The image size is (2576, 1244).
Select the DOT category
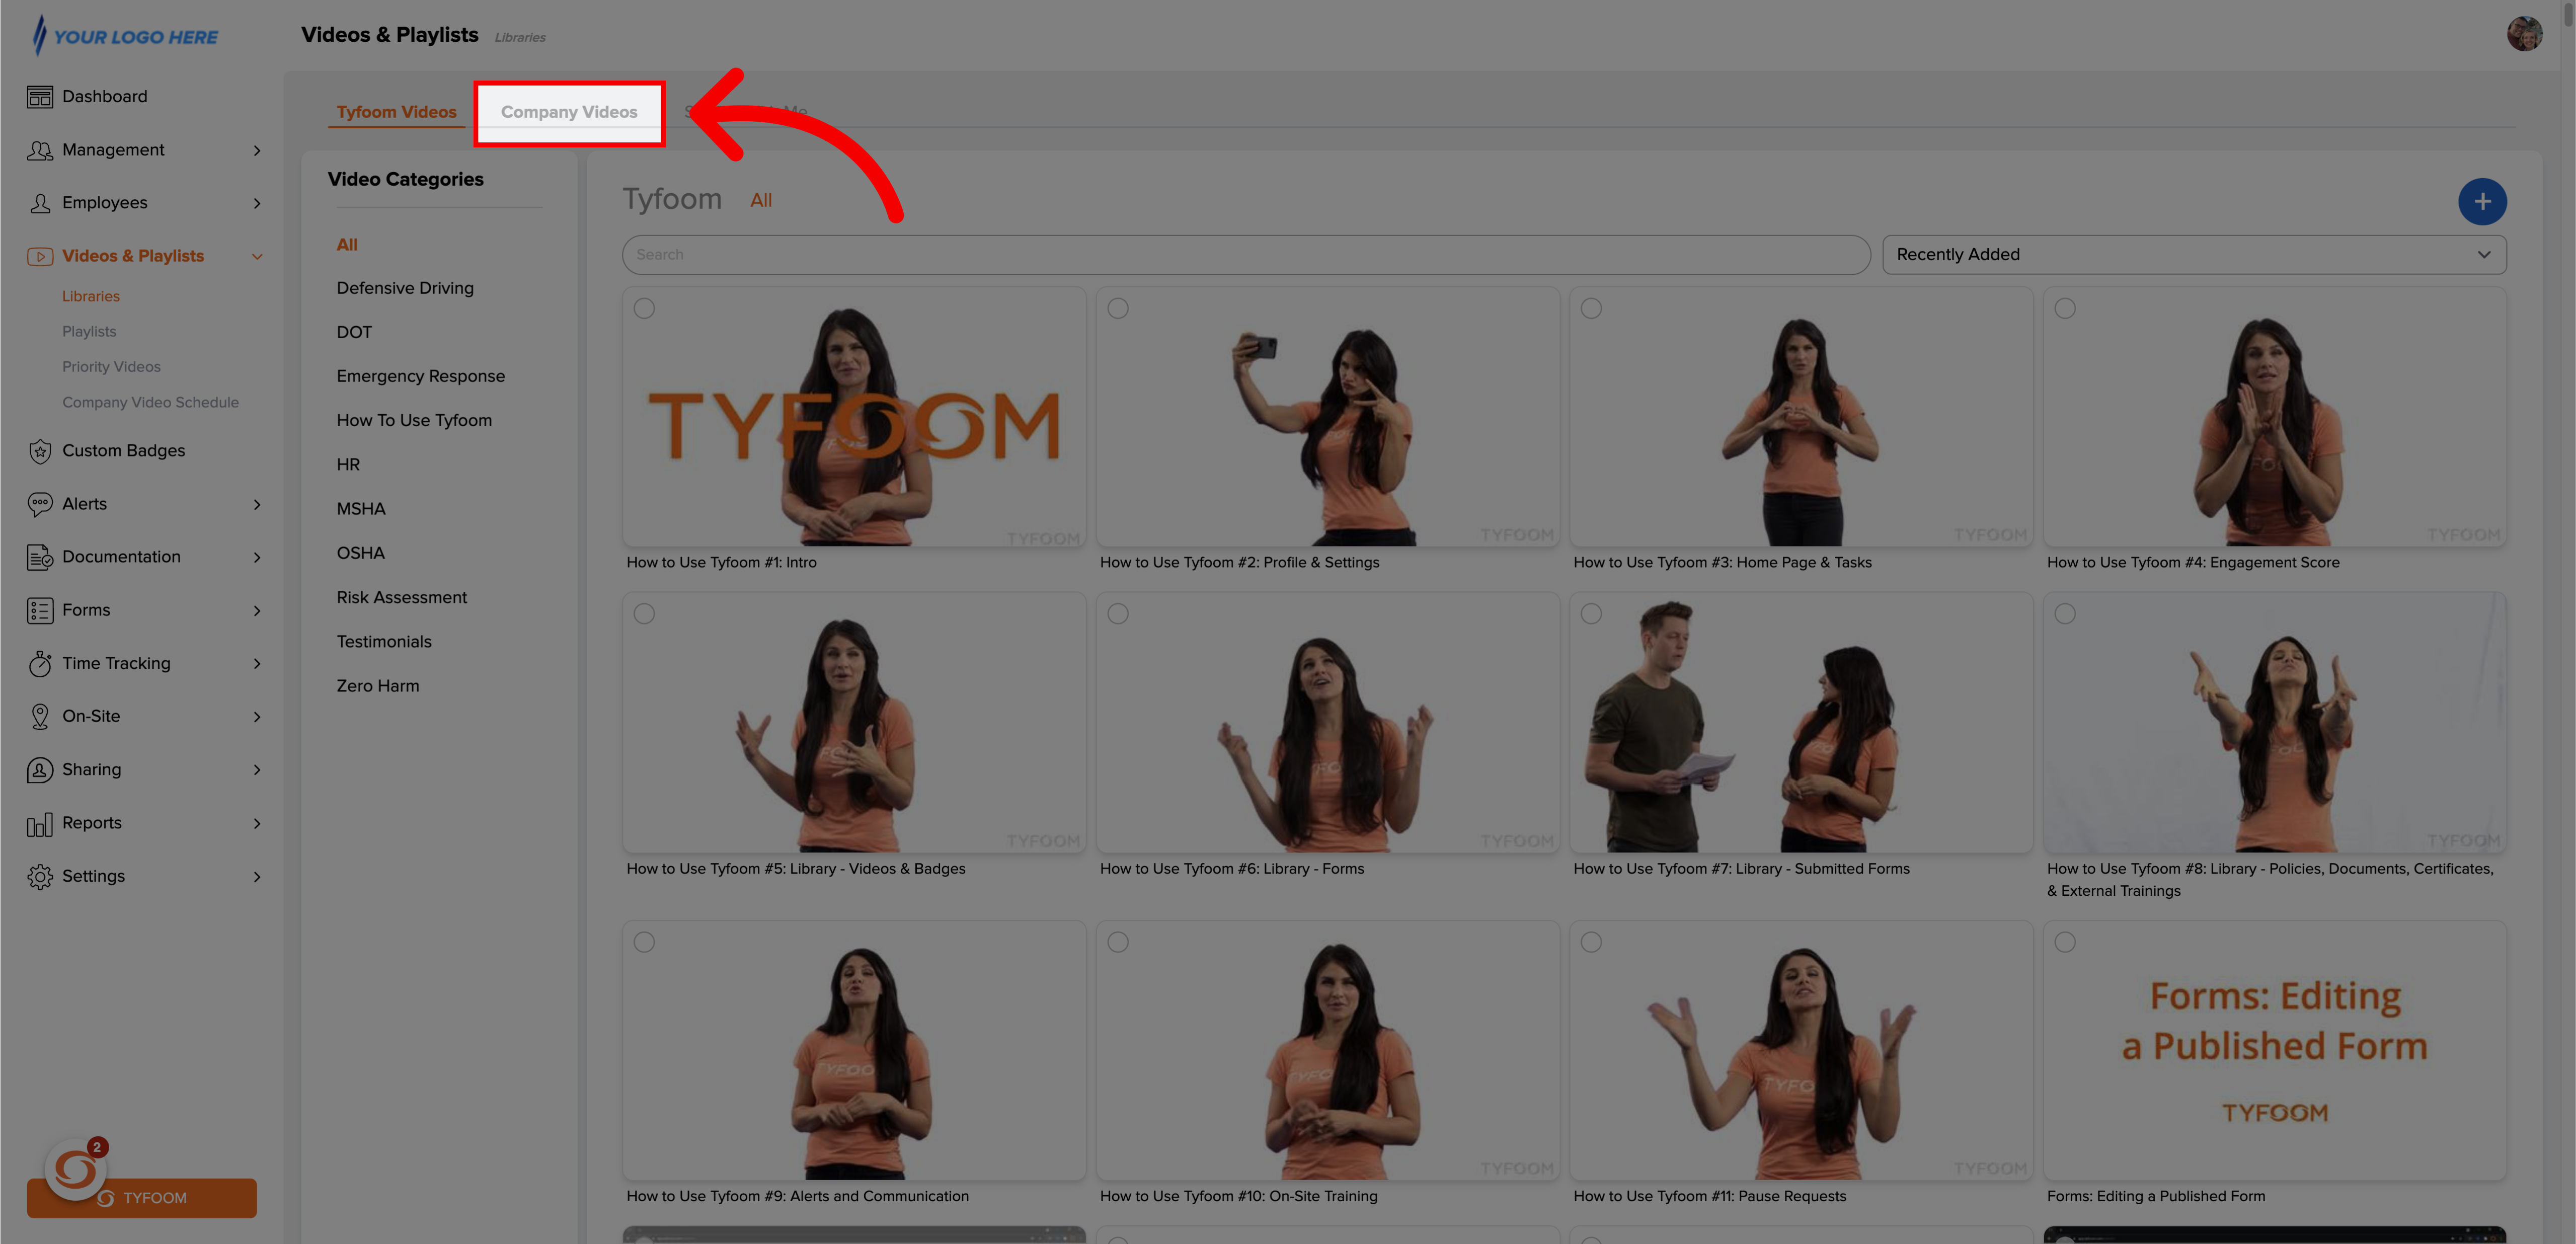pyautogui.click(x=354, y=332)
